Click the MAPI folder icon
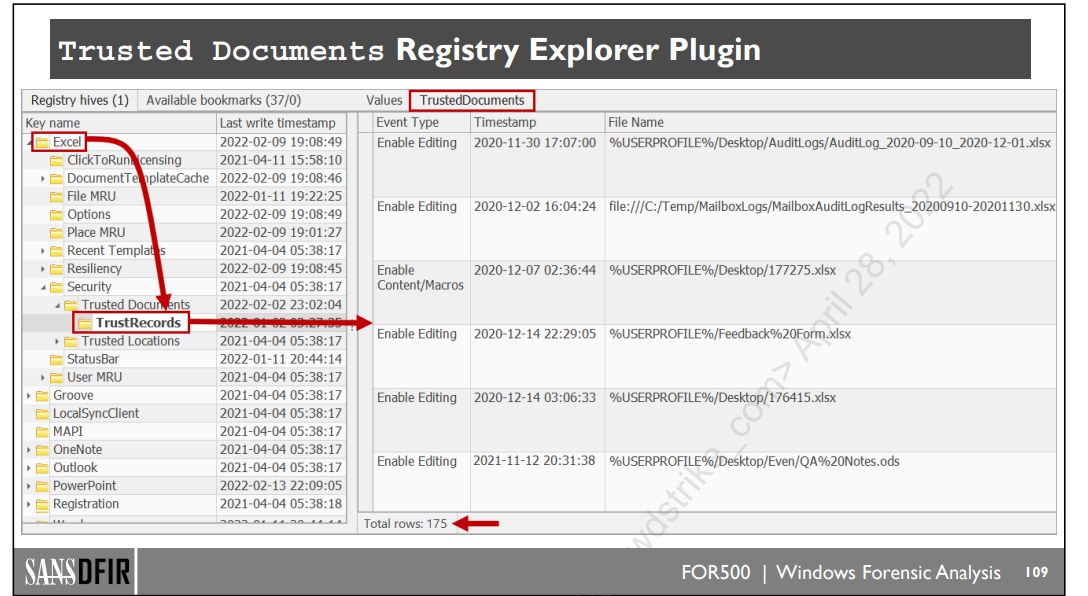This screenshot has height=596, width=1088. click(41, 432)
